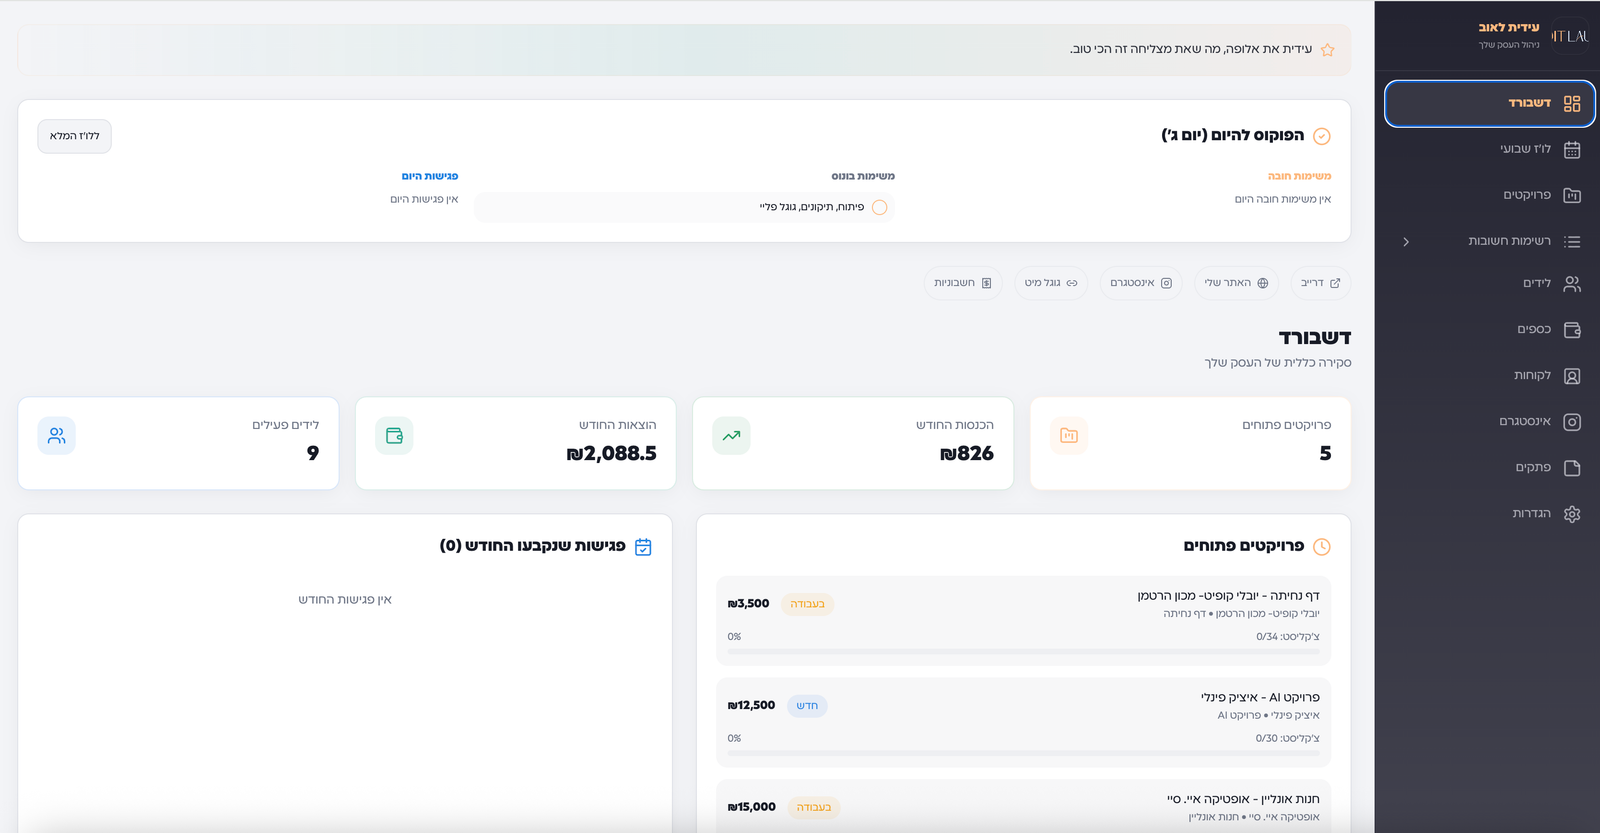Image resolution: width=1600 pixels, height=833 pixels.
Task: Click the ₪15,000 project amount
Action: pos(752,807)
